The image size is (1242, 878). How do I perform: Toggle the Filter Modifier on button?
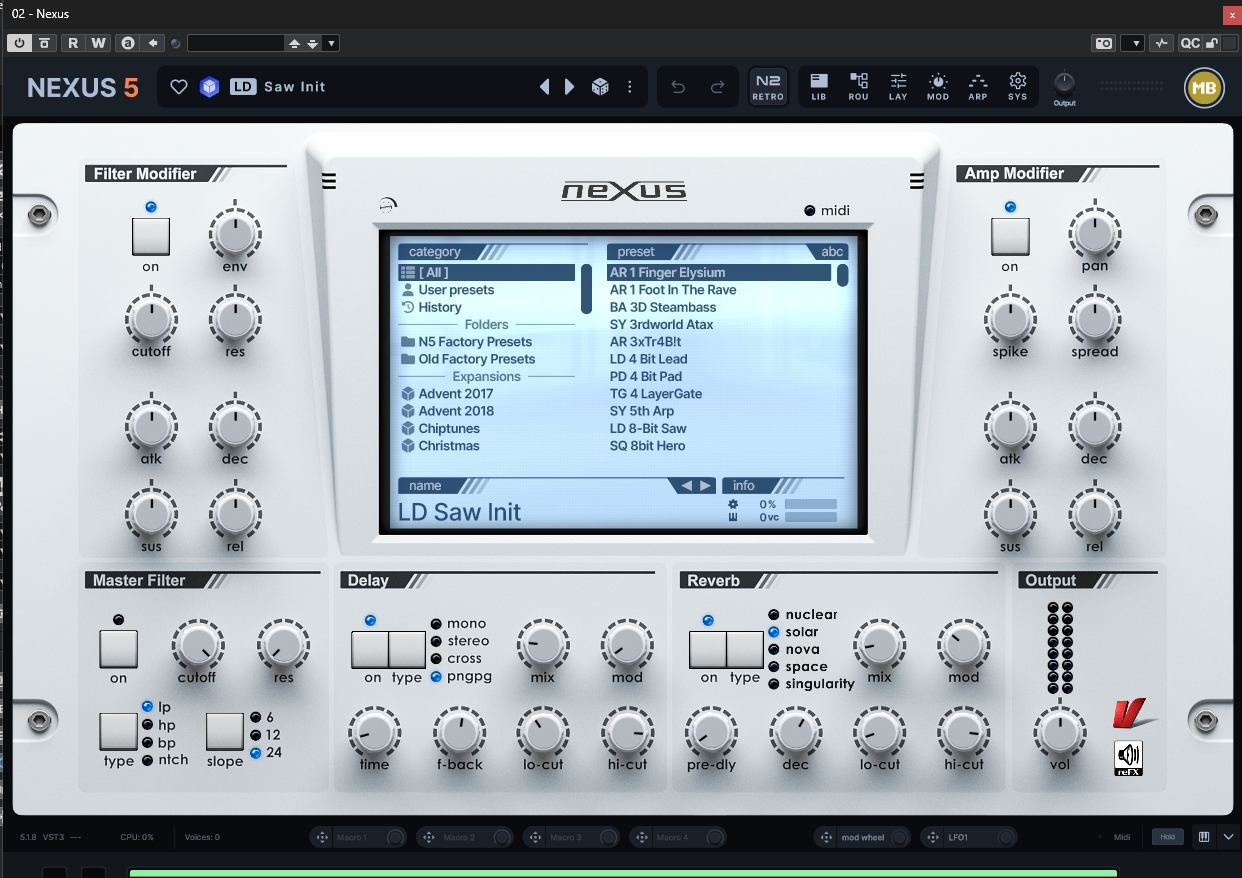pos(151,236)
